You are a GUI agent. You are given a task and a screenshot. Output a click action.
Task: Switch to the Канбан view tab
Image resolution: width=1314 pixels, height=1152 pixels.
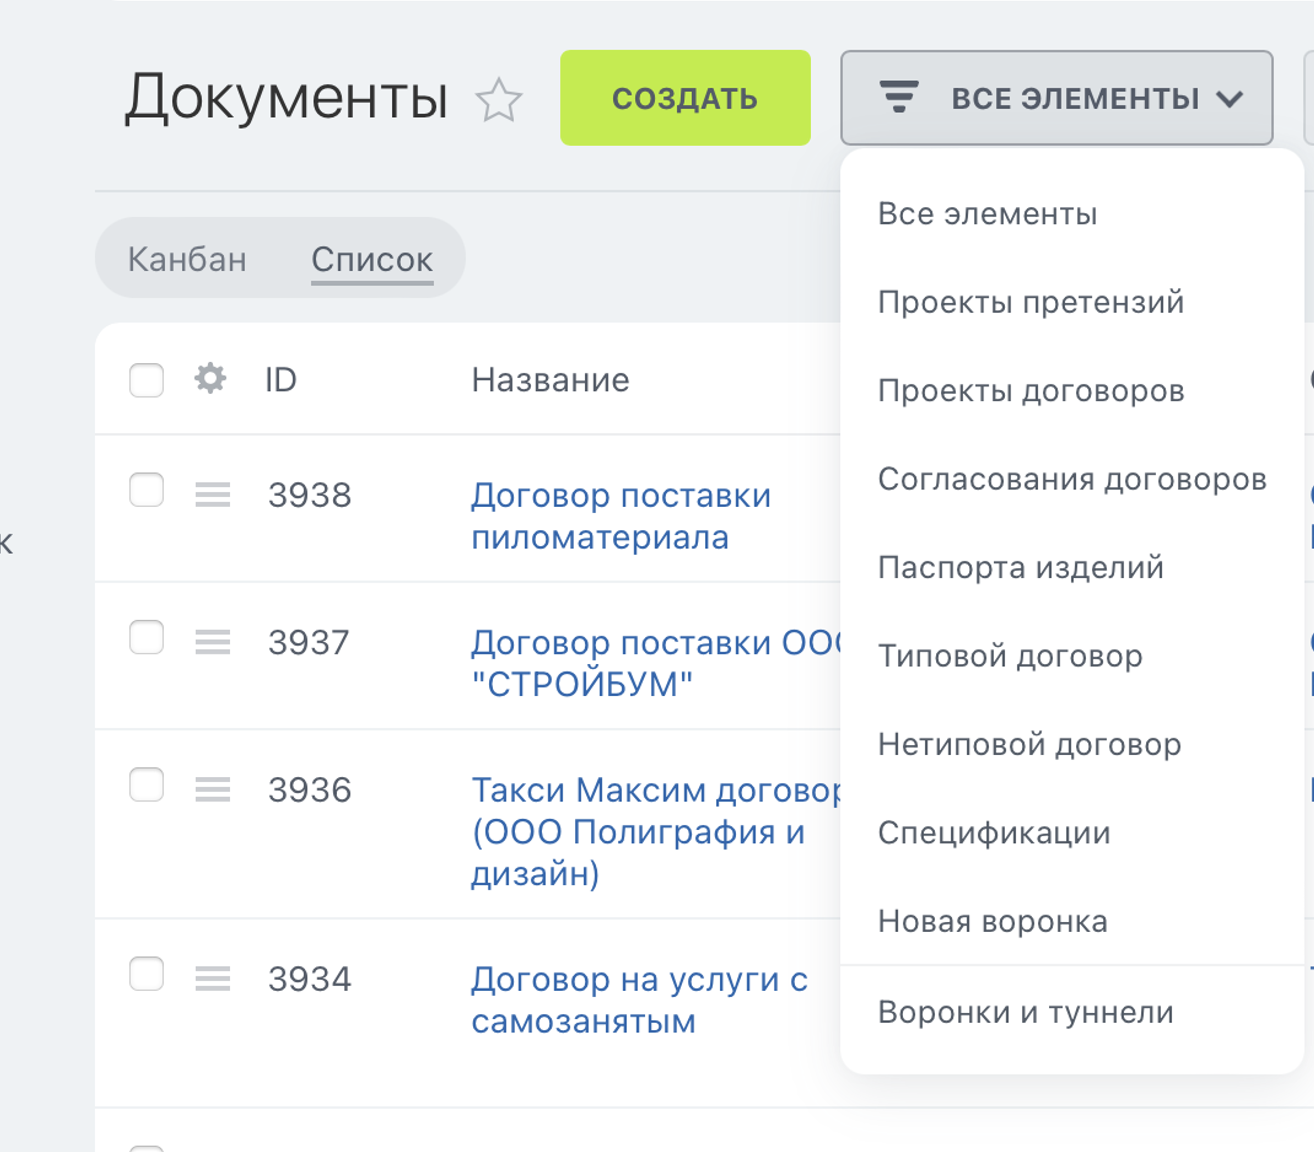(187, 258)
